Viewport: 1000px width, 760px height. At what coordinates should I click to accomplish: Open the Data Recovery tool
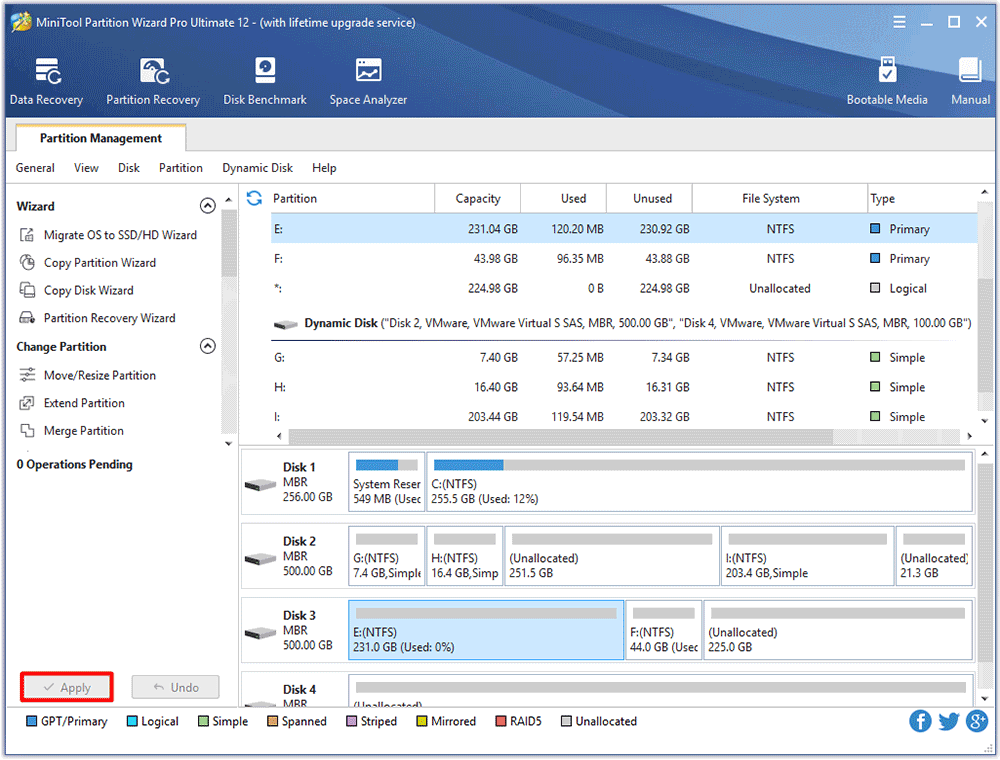click(x=47, y=82)
